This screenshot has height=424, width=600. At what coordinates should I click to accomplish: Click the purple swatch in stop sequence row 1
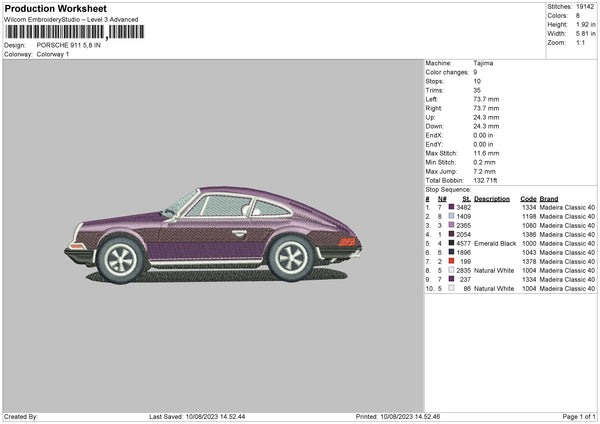click(x=451, y=207)
